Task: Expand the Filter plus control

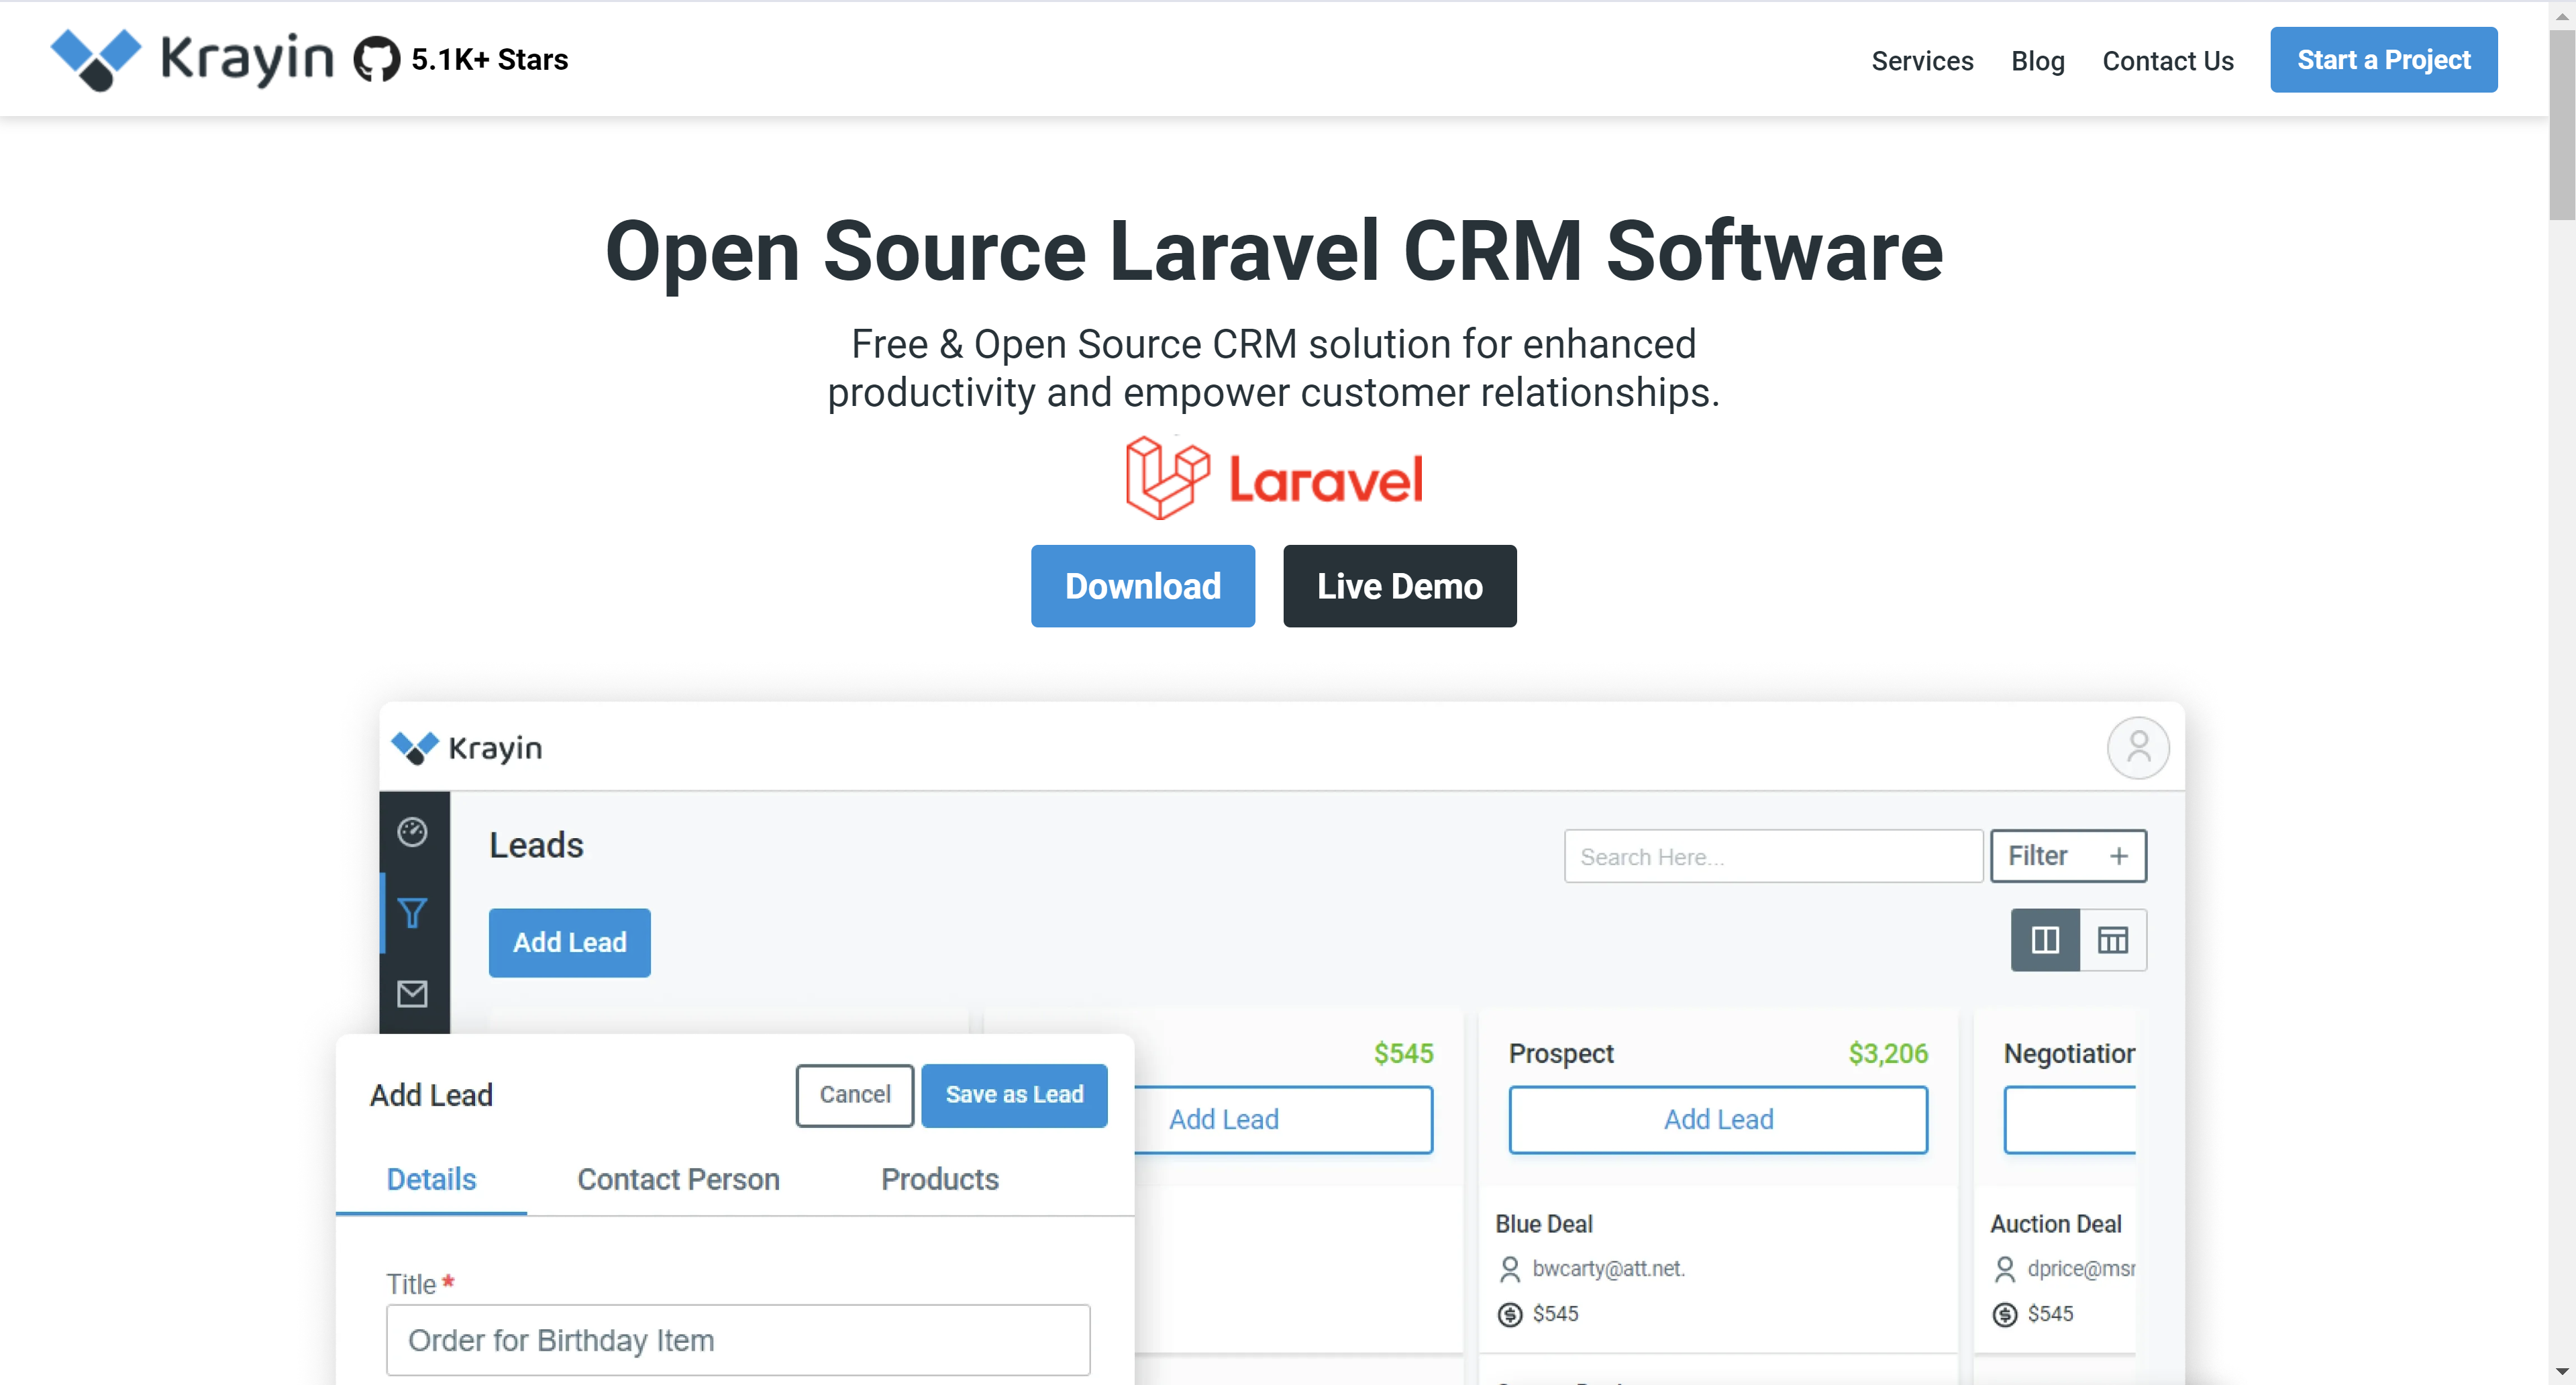Action: (2118, 856)
